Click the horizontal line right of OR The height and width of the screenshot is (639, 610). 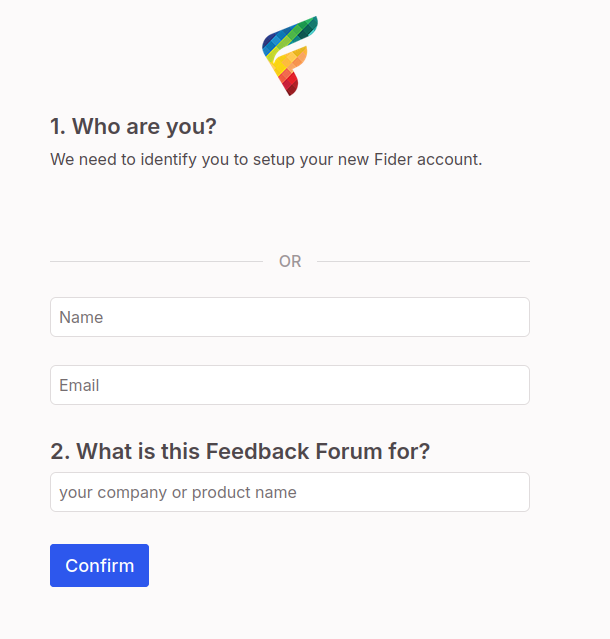[x=423, y=262]
